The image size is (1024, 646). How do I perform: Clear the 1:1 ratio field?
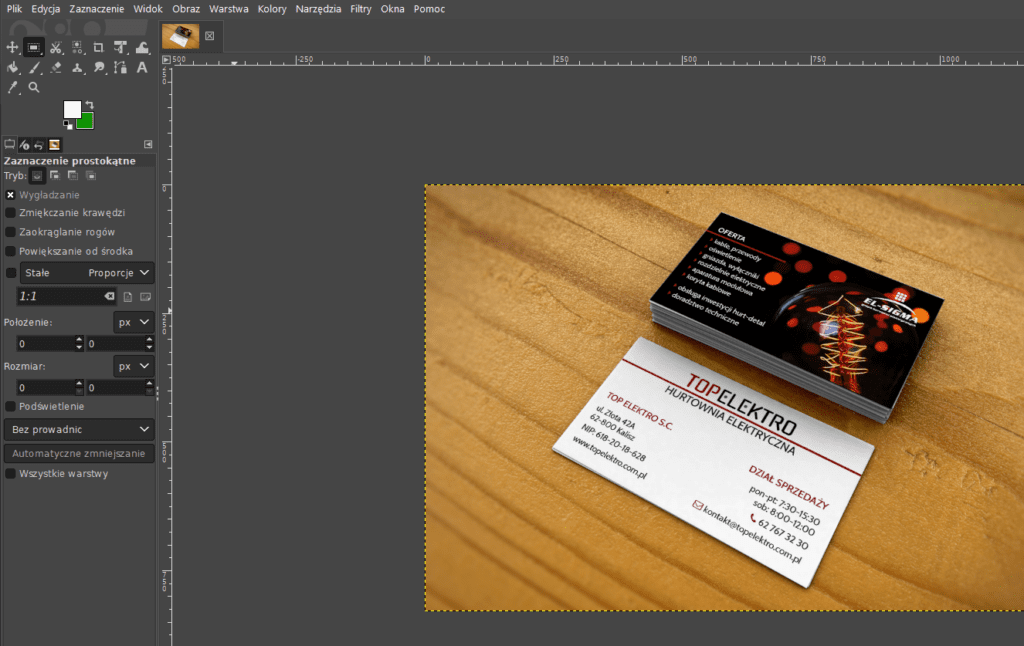[x=109, y=297]
